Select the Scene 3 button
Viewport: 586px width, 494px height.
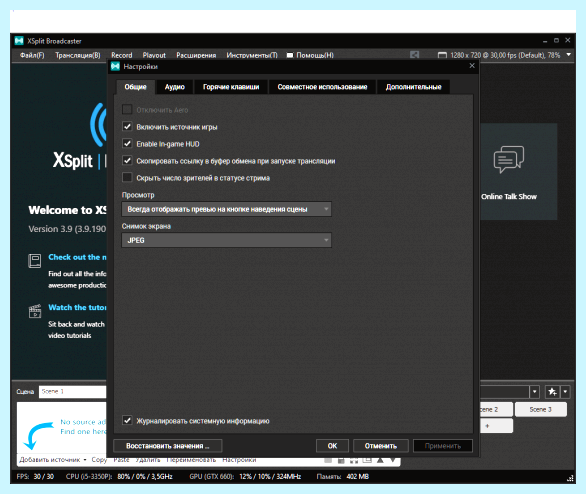click(x=541, y=410)
